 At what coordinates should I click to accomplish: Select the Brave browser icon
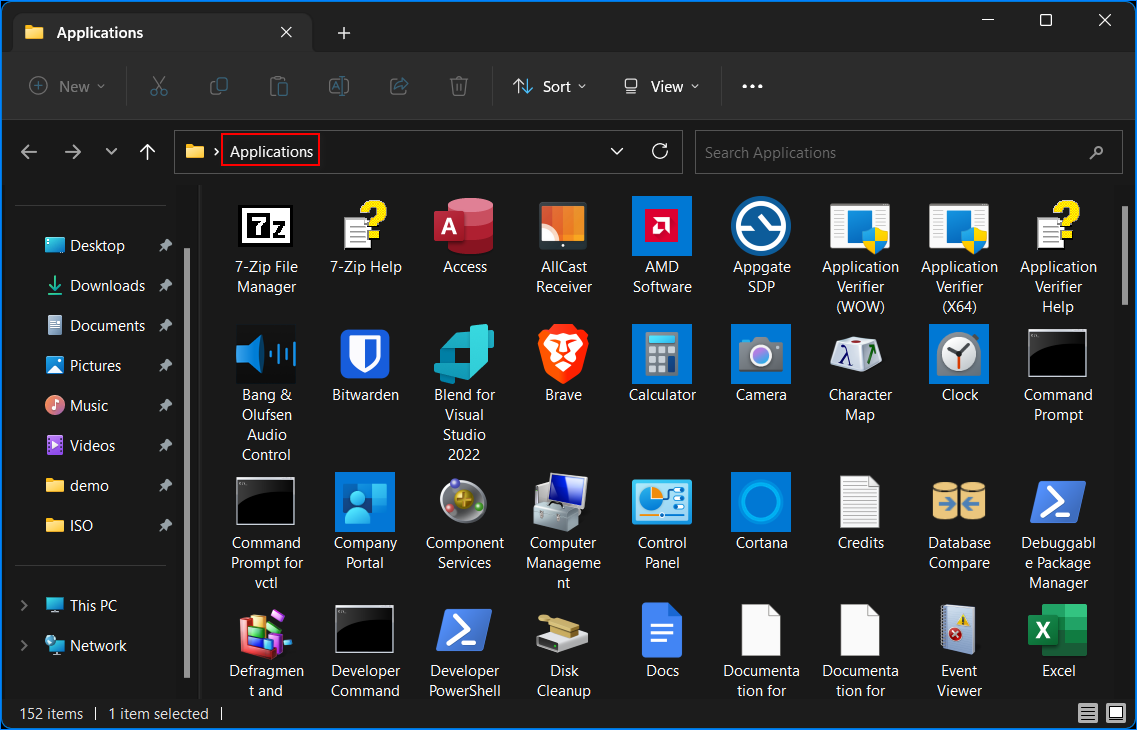click(563, 354)
